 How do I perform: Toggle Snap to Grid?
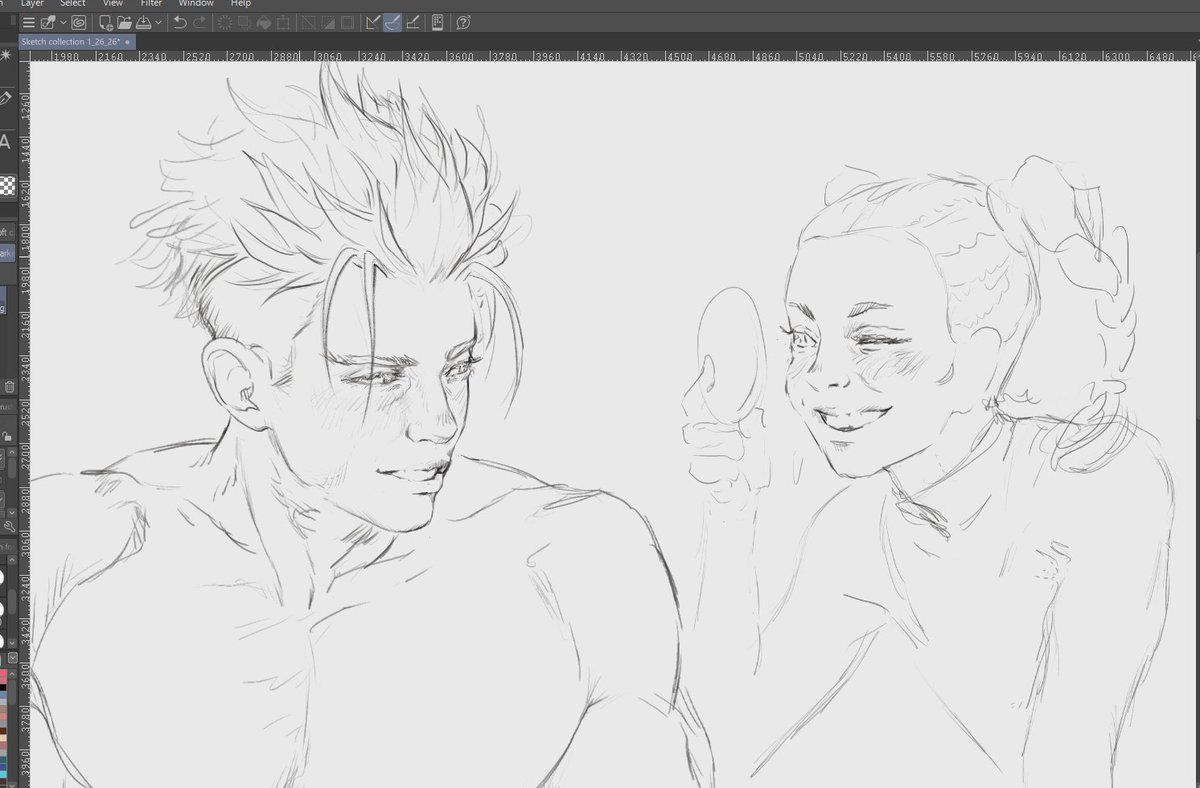click(x=413, y=22)
